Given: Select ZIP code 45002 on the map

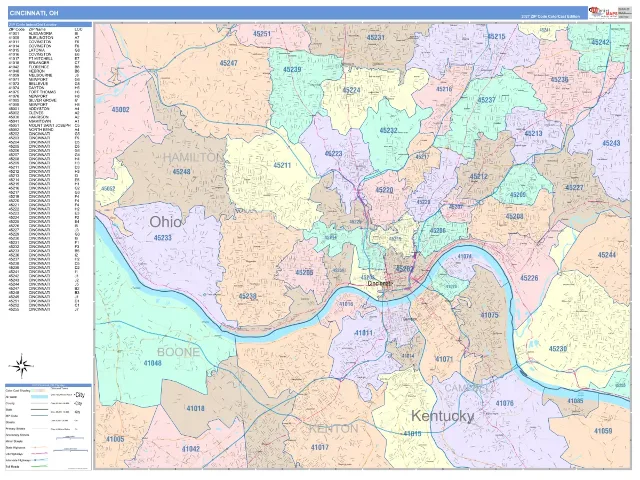Looking at the screenshot, I should [x=120, y=109].
